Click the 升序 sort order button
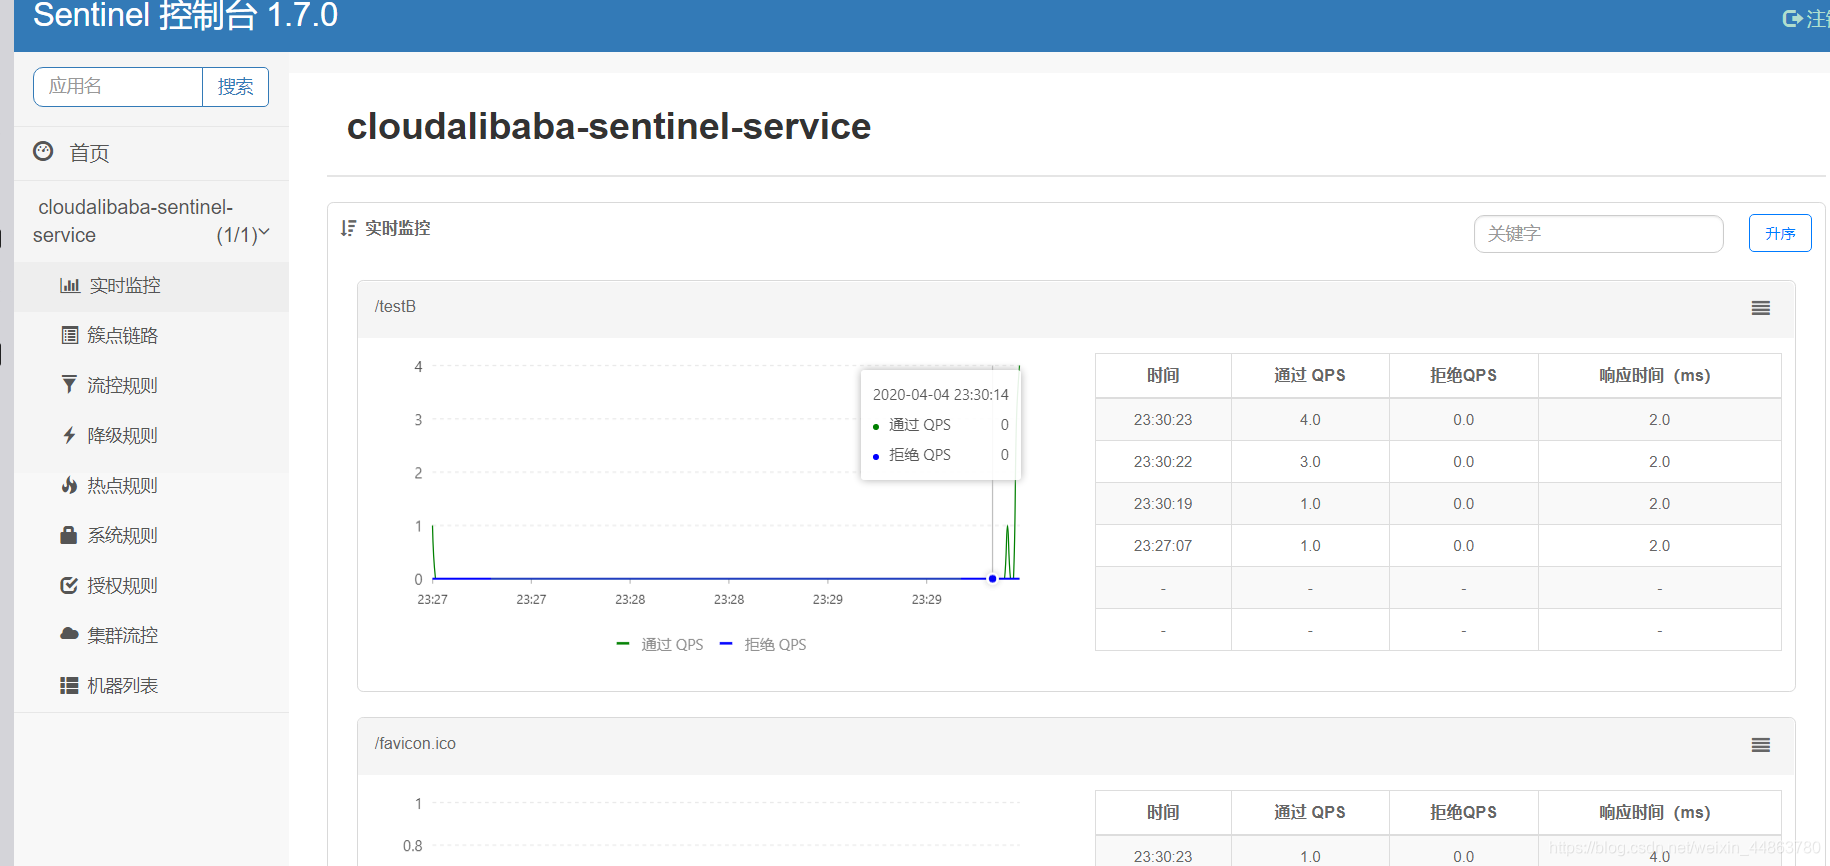Image resolution: width=1830 pixels, height=866 pixels. tap(1780, 233)
